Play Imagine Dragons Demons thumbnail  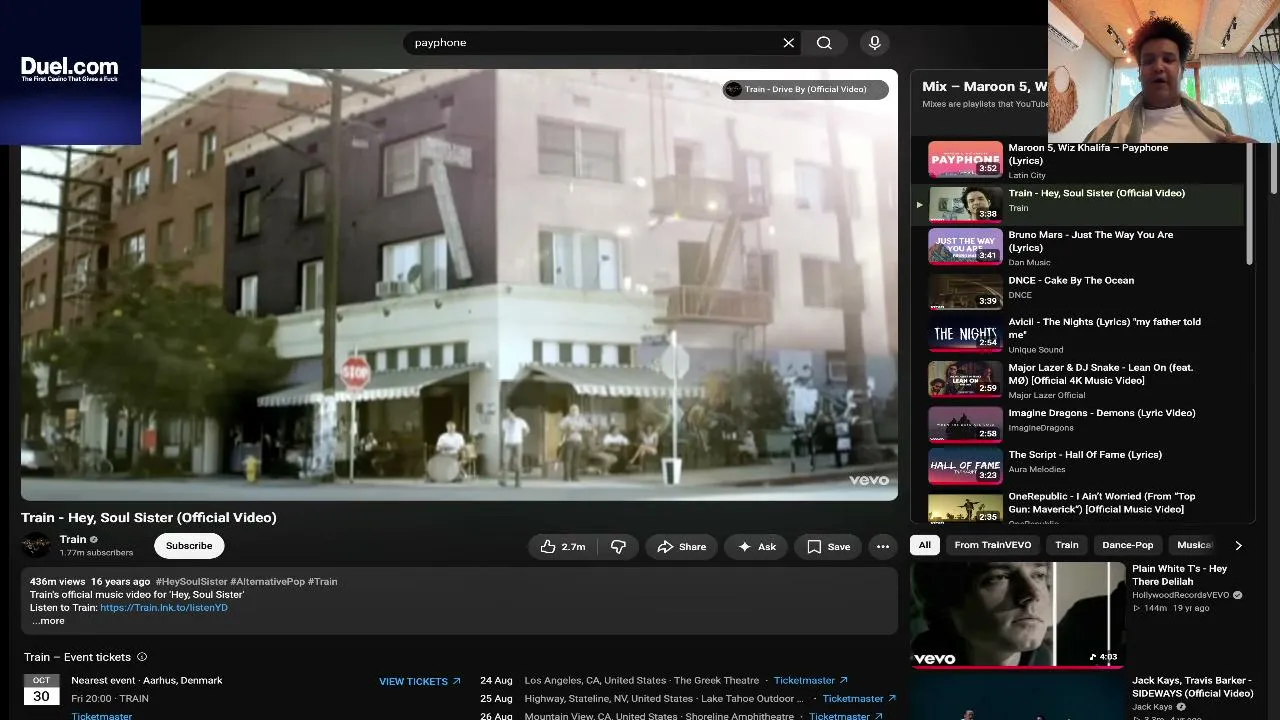(965, 423)
